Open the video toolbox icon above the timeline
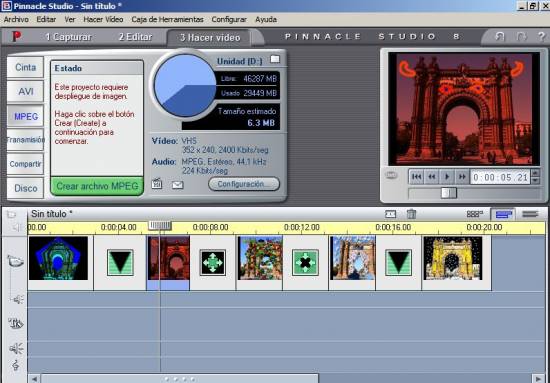 [x=12, y=214]
